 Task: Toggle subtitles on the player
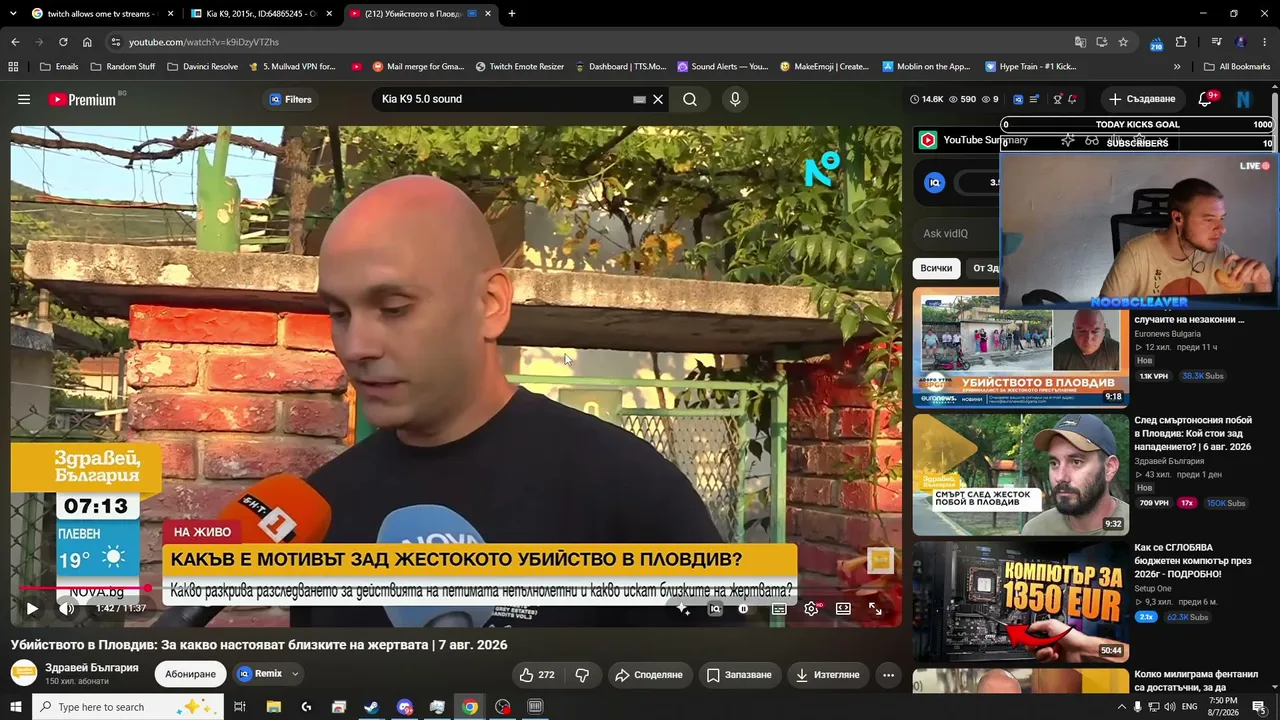[779, 608]
